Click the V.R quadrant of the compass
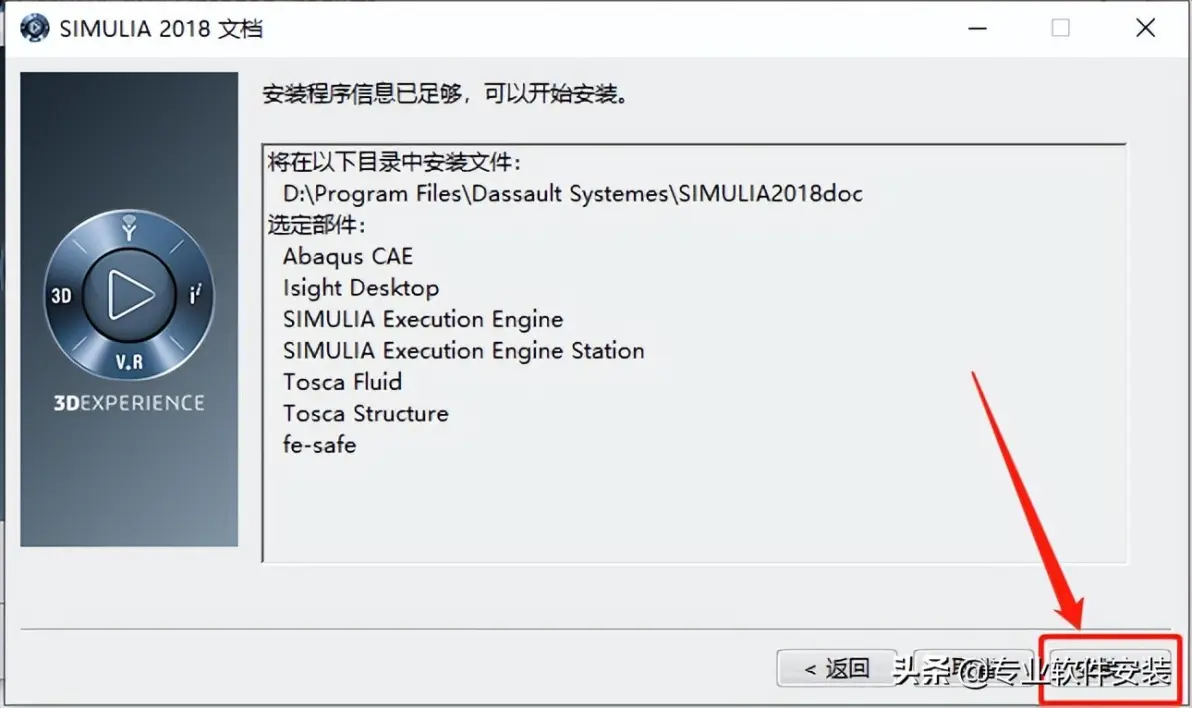Viewport: 1192px width, 708px height. point(129,362)
